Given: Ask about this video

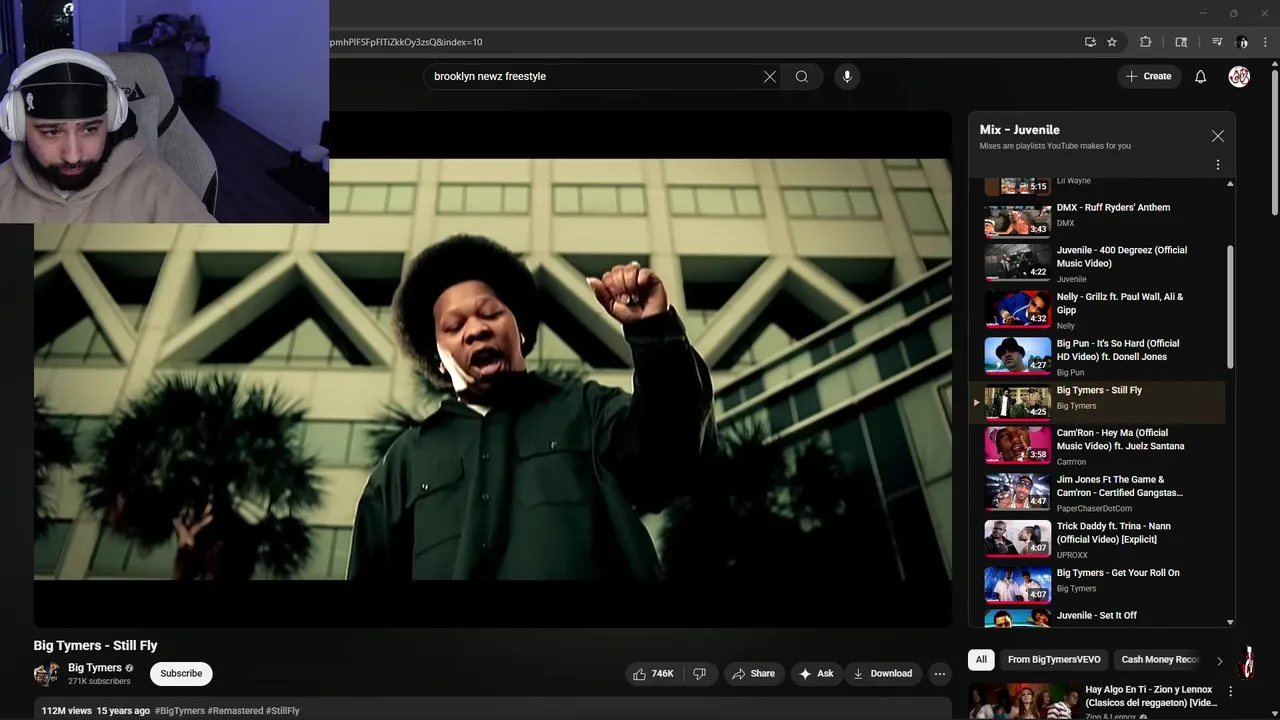Looking at the screenshot, I should tap(816, 674).
